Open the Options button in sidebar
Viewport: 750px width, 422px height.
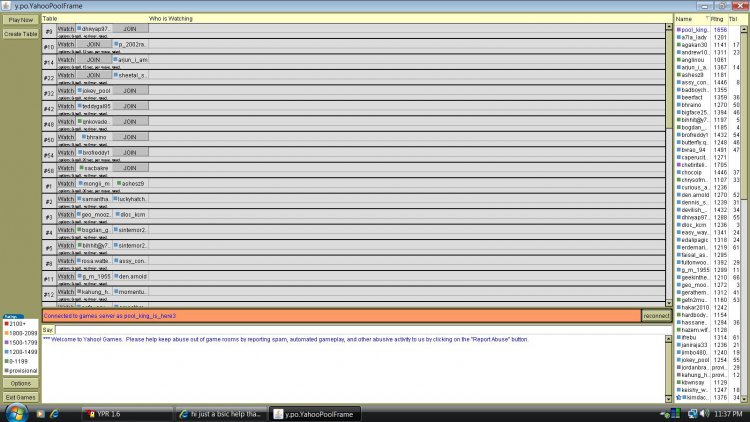pos(21,383)
